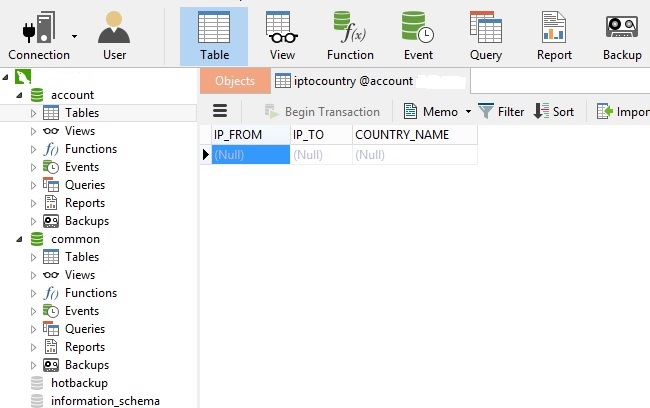Expand Tables under account

pyautogui.click(x=33, y=113)
